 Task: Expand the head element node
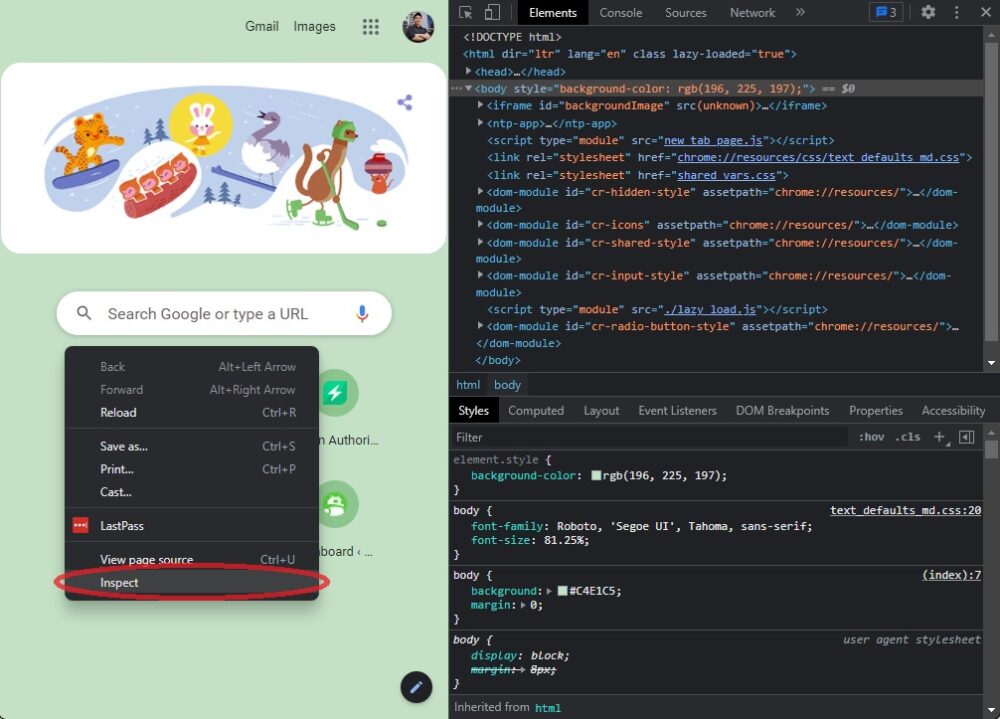(x=469, y=71)
